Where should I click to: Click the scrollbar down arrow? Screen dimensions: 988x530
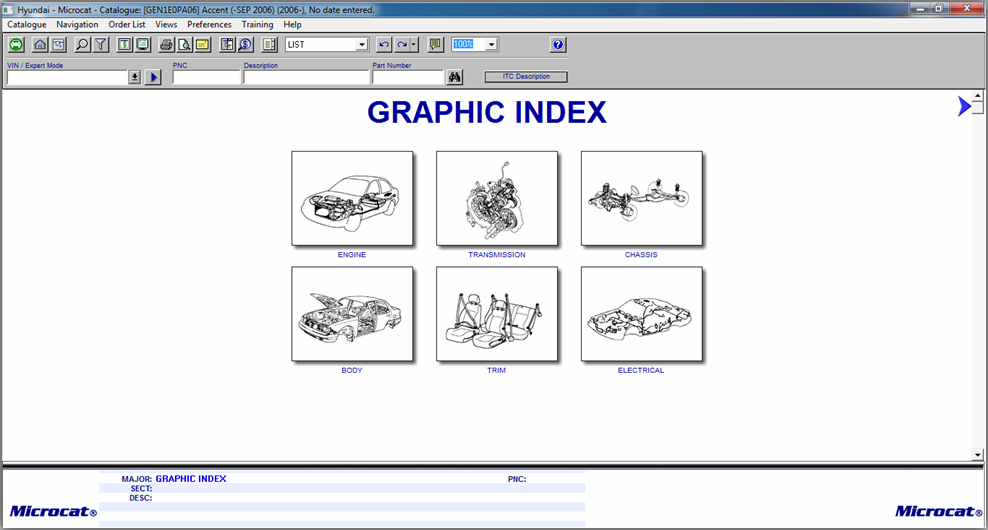pos(977,454)
